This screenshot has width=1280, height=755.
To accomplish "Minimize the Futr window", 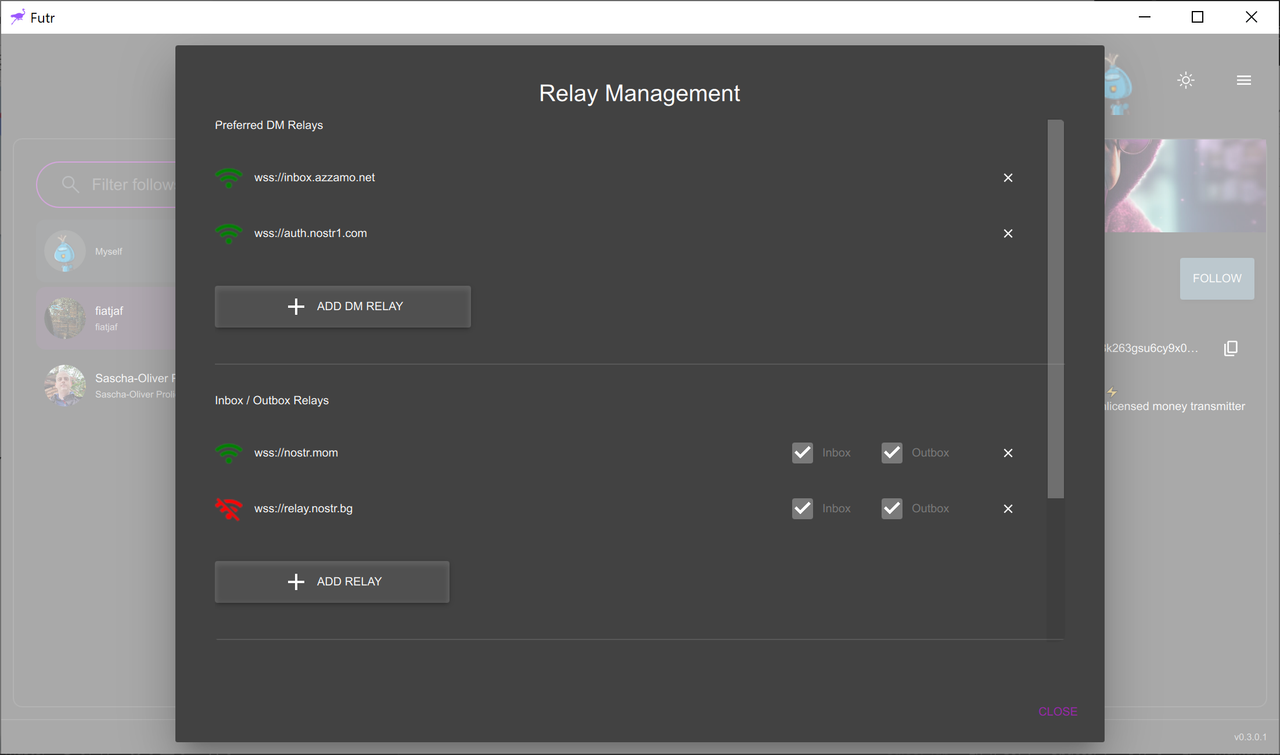I will tap(1145, 17).
